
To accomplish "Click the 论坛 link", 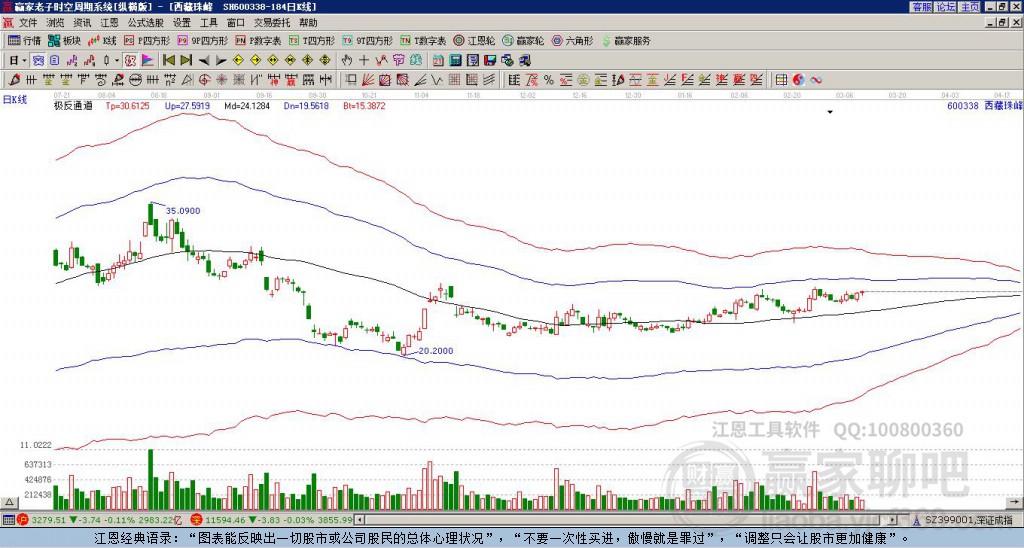I will coord(945,7).
